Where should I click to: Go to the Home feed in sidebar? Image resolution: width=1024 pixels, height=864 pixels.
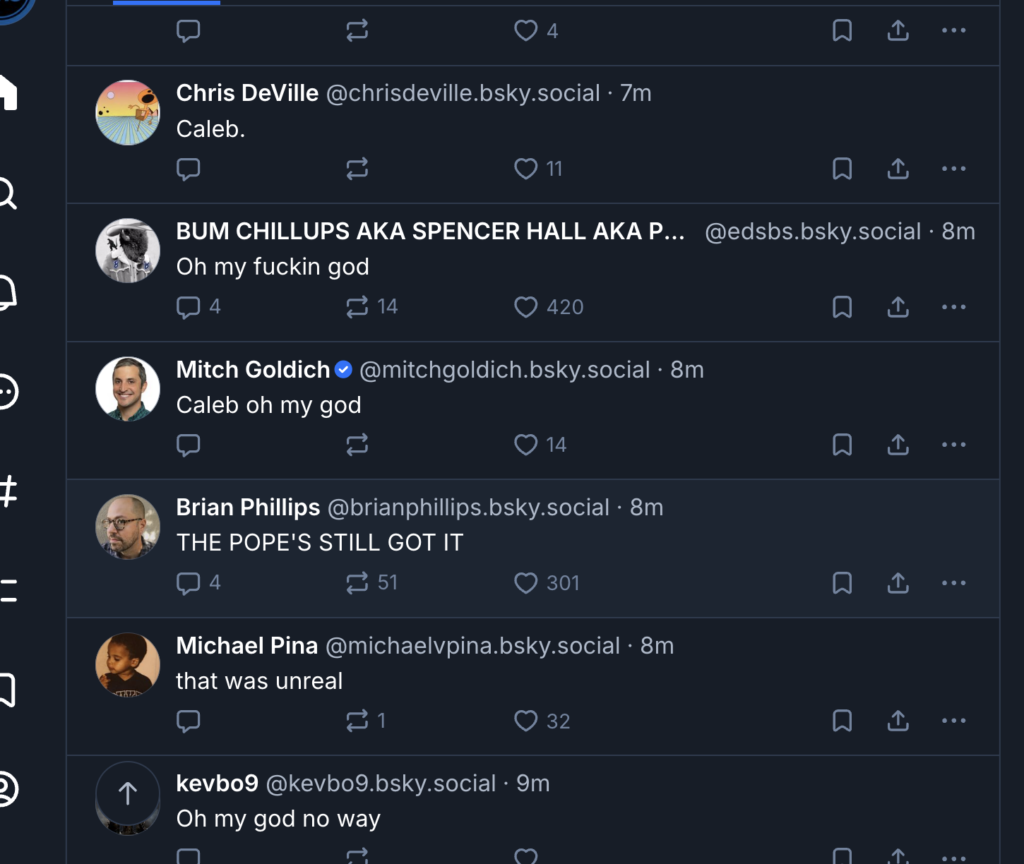pyautogui.click(x=6, y=92)
